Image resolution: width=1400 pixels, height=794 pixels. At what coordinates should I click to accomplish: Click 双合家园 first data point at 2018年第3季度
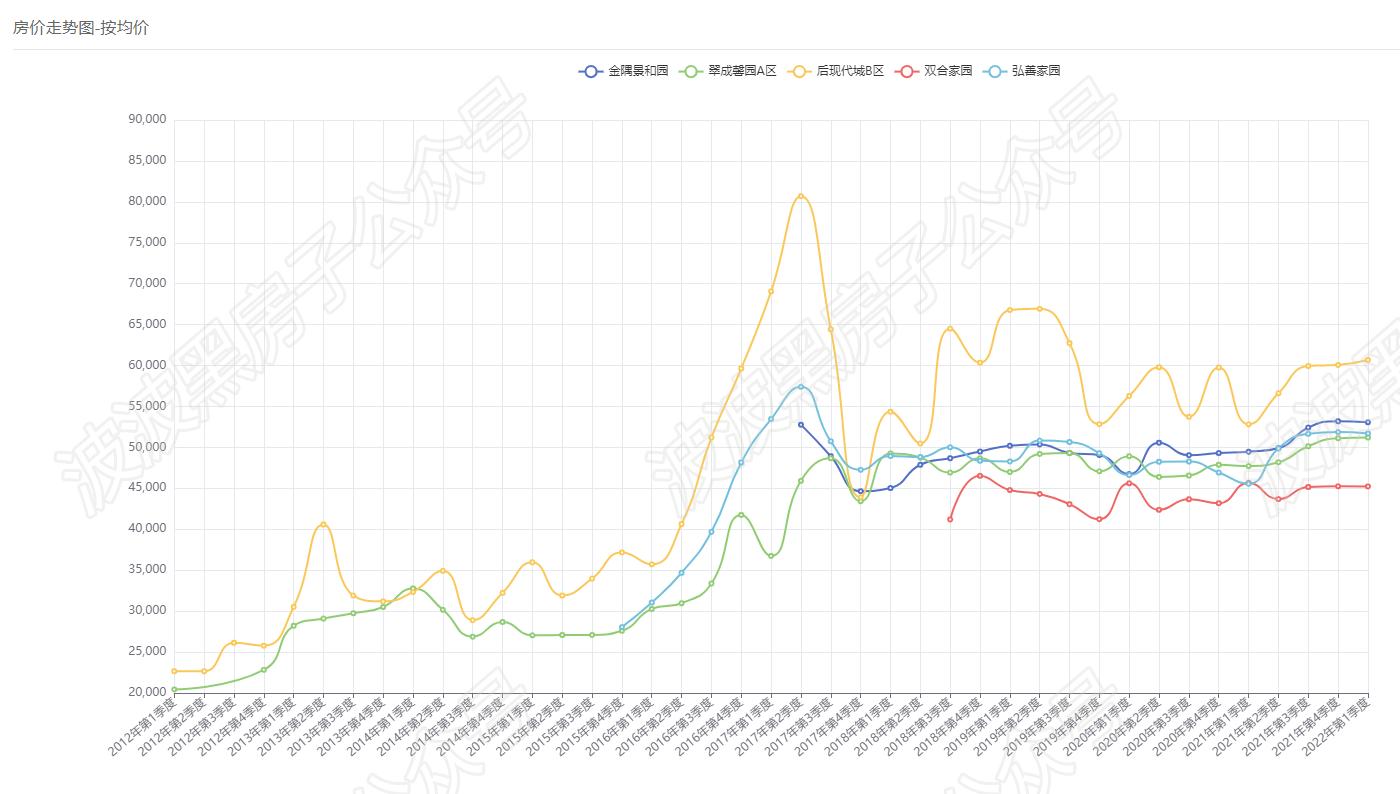click(950, 519)
